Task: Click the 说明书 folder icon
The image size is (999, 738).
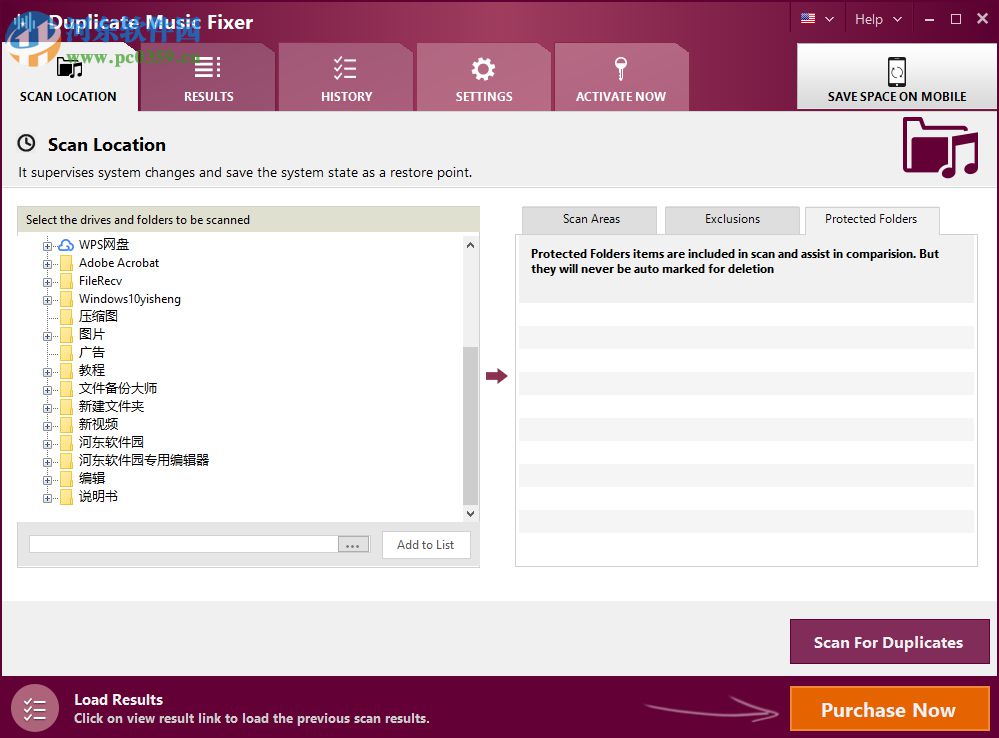Action: point(66,496)
